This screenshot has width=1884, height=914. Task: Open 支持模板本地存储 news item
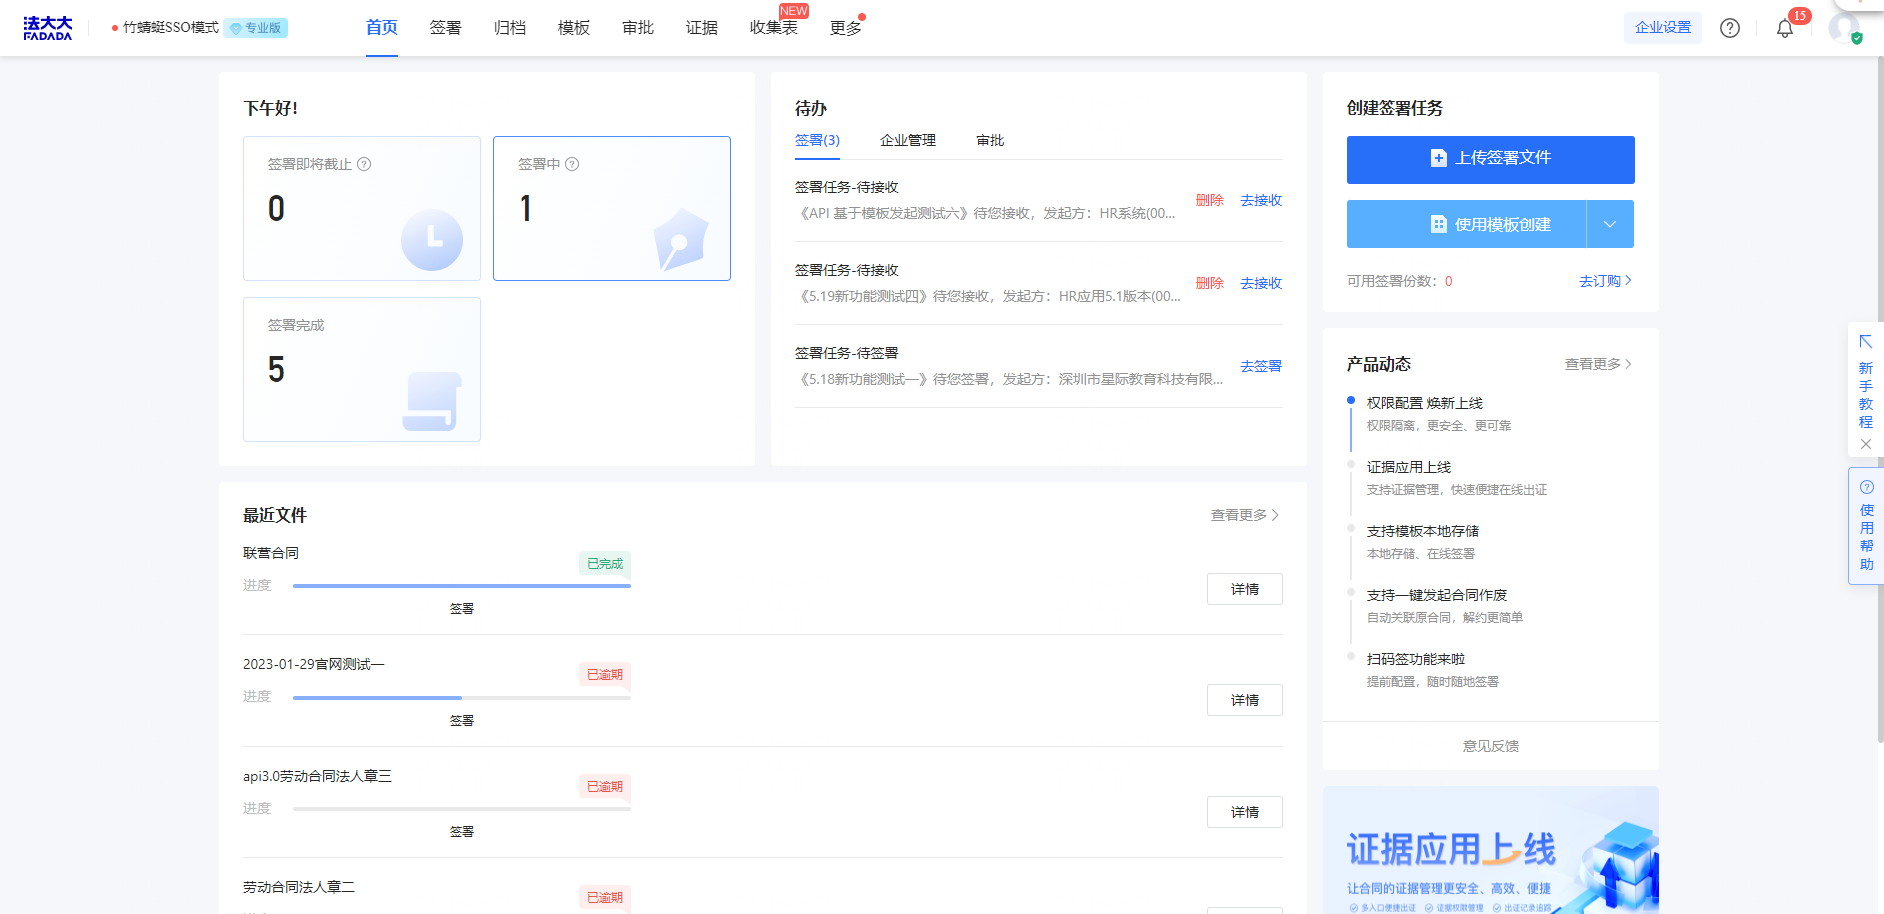click(x=1423, y=531)
